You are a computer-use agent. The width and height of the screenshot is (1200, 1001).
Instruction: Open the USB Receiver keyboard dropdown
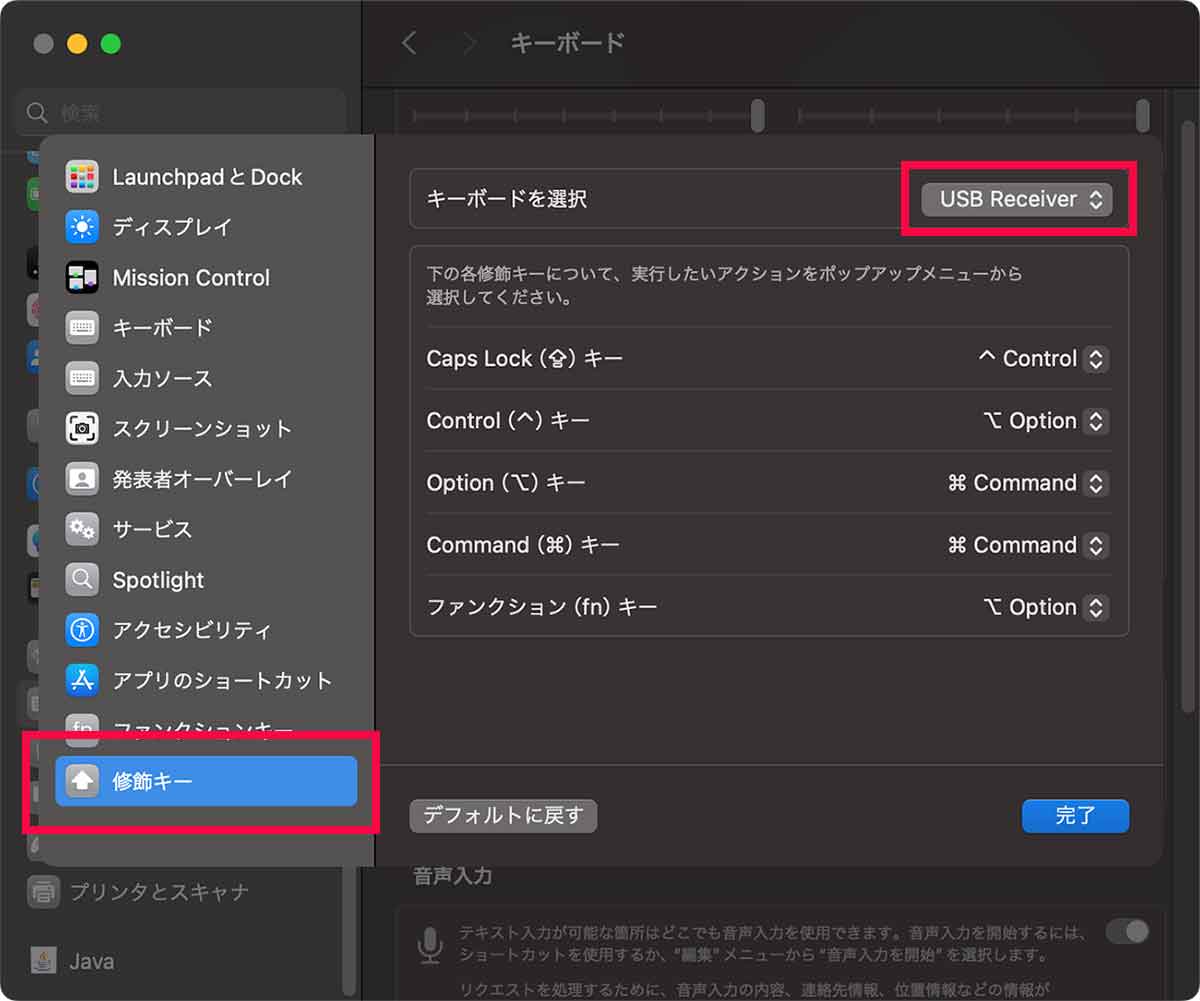[x=1017, y=199]
